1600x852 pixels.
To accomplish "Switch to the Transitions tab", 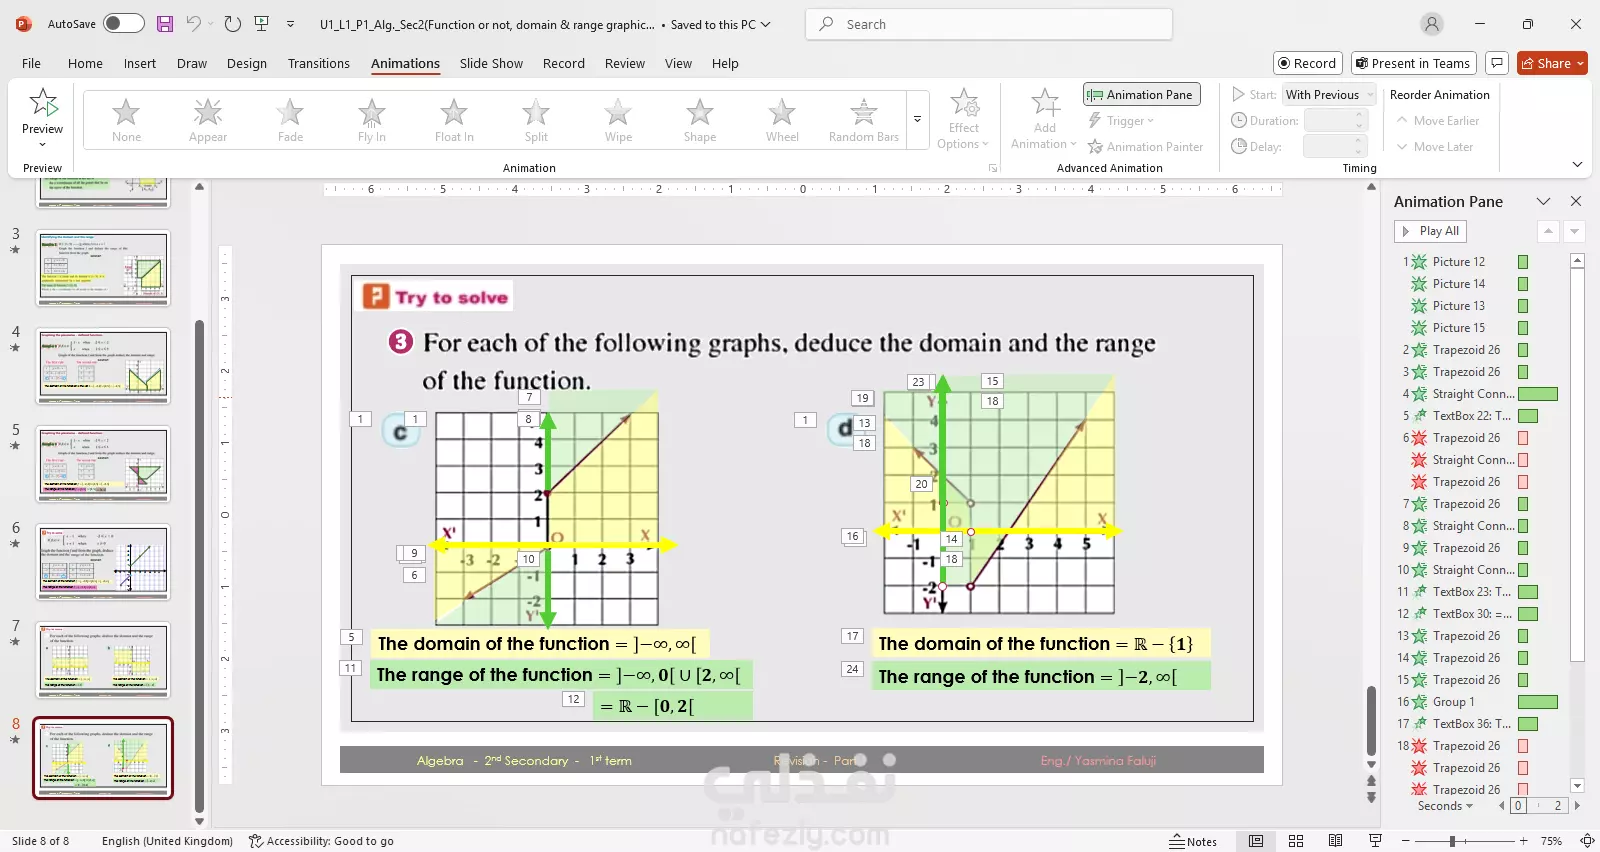I will (319, 63).
